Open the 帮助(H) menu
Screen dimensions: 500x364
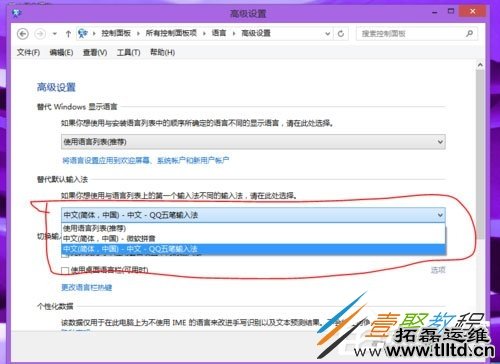[x=162, y=52]
